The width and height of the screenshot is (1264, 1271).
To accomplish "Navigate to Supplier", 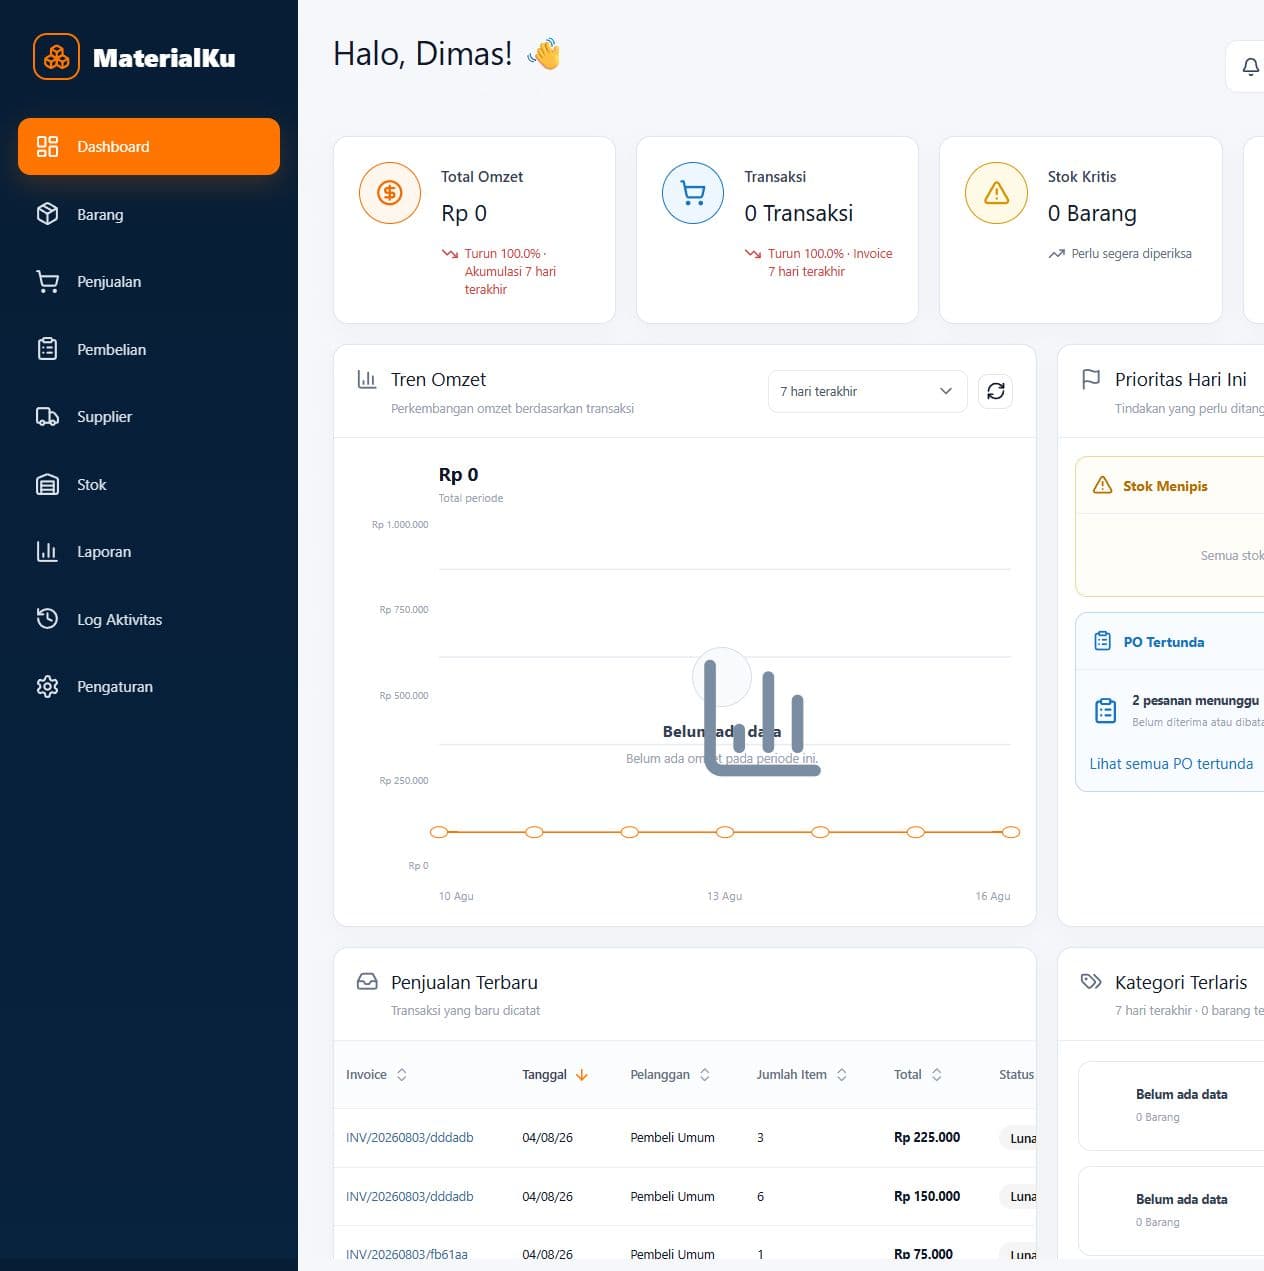I will pyautogui.click(x=149, y=417).
